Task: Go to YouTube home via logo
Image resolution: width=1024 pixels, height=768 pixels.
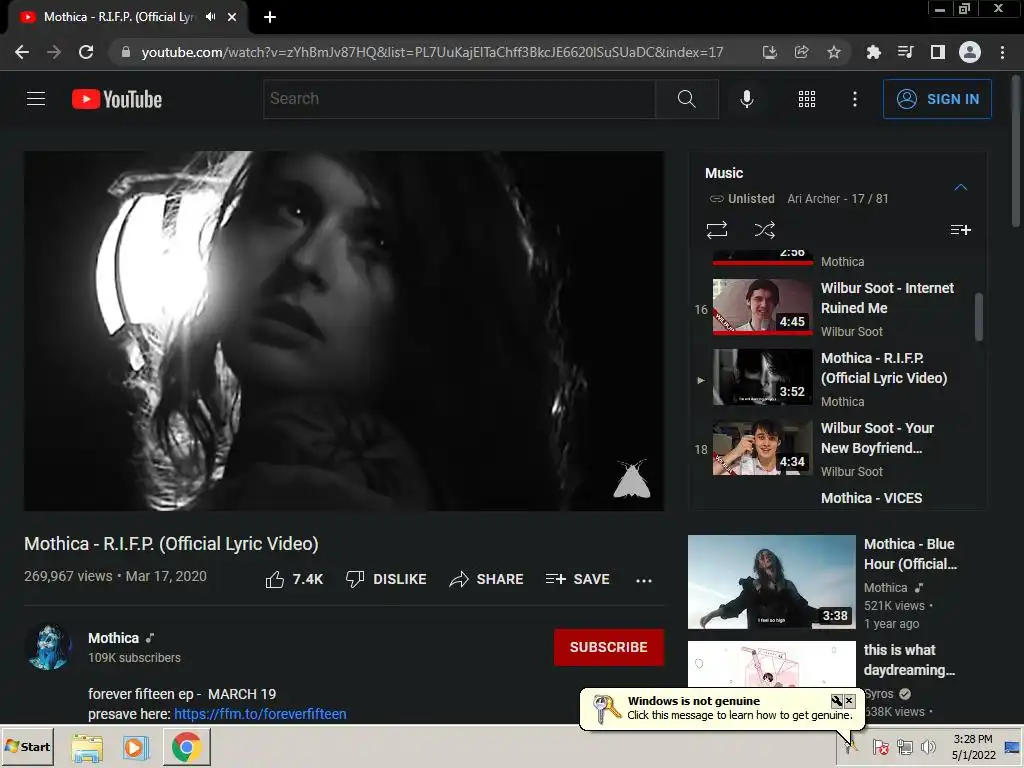Action: pos(117,99)
